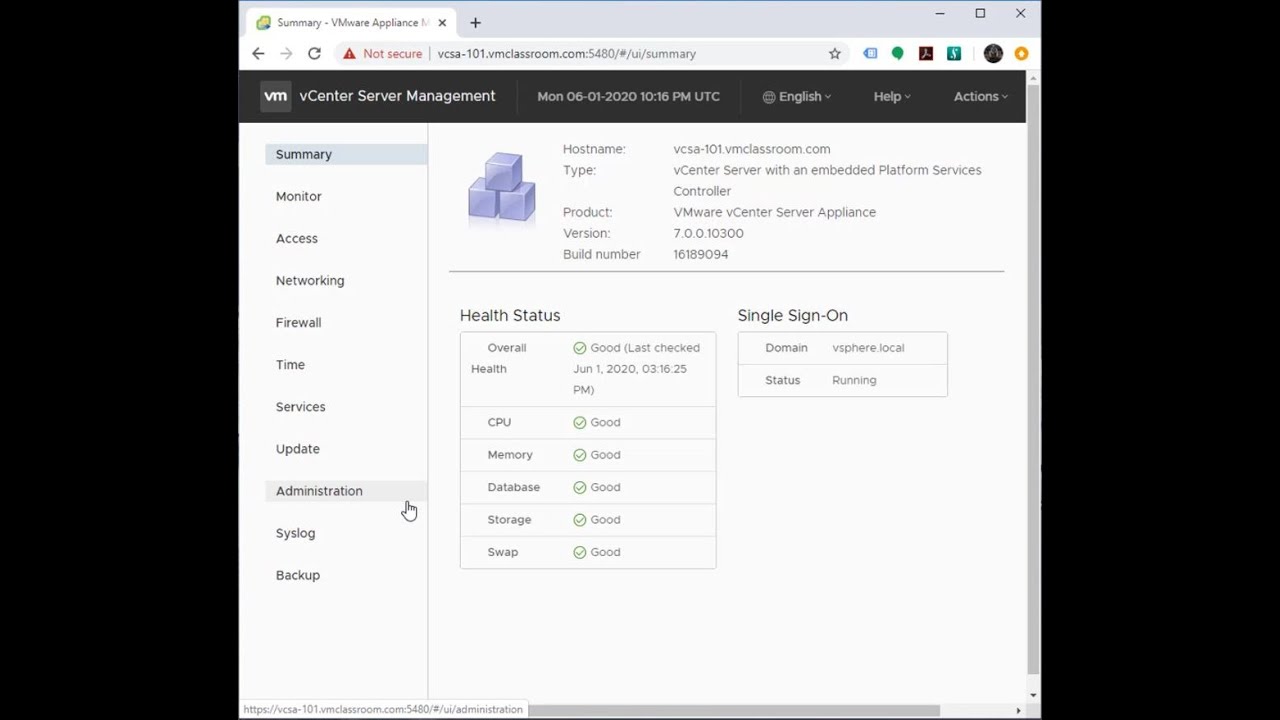
Task: Click the globe icon next to English
Action: coord(769,97)
